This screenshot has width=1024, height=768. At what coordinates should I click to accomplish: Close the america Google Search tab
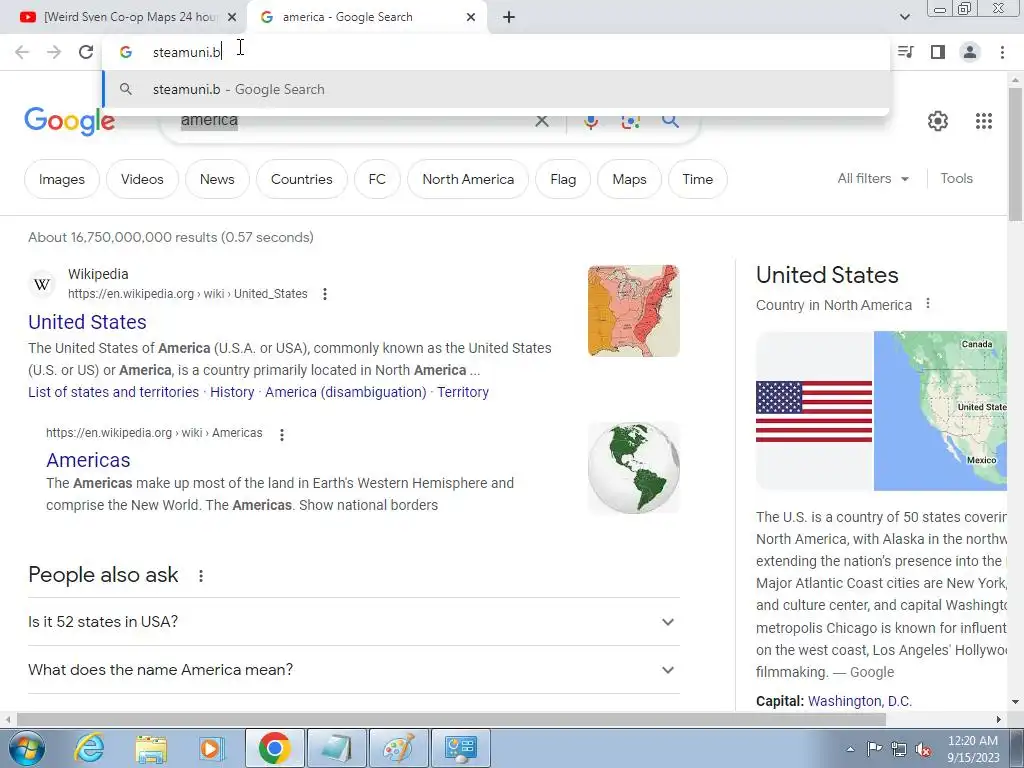471,17
